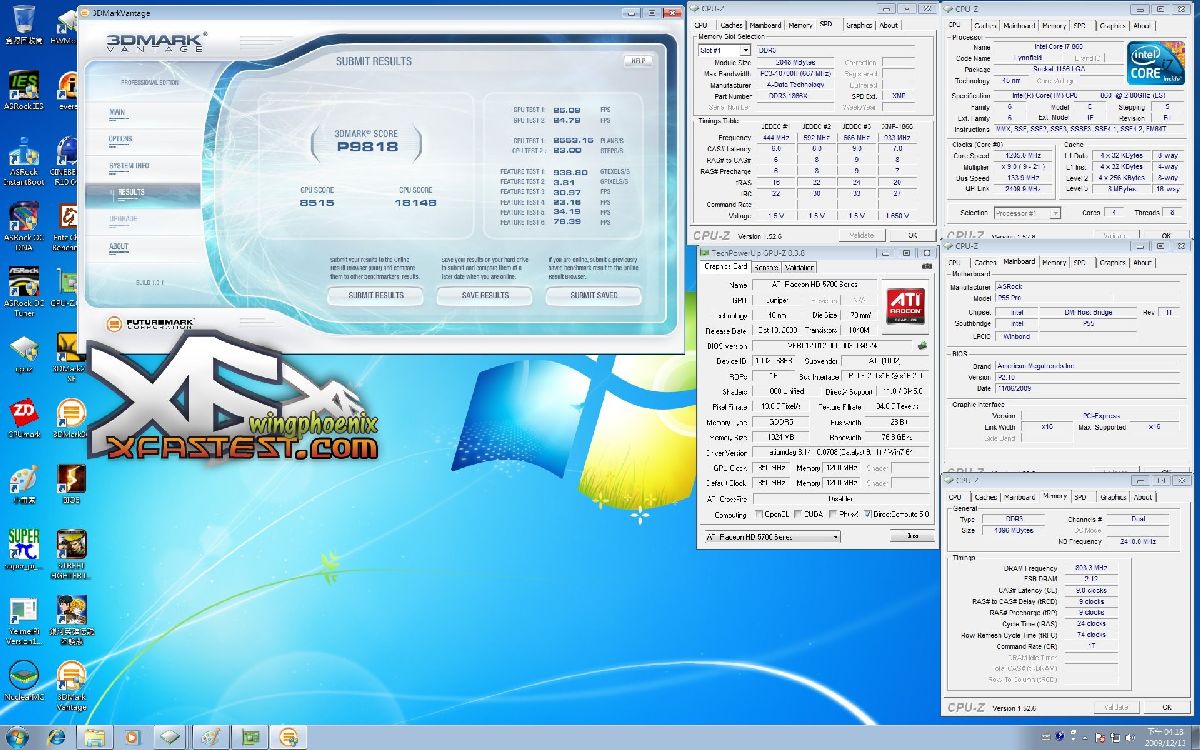
Task: Click the Intel Core i7 logo in CPU-Z
Action: (x=1157, y=63)
